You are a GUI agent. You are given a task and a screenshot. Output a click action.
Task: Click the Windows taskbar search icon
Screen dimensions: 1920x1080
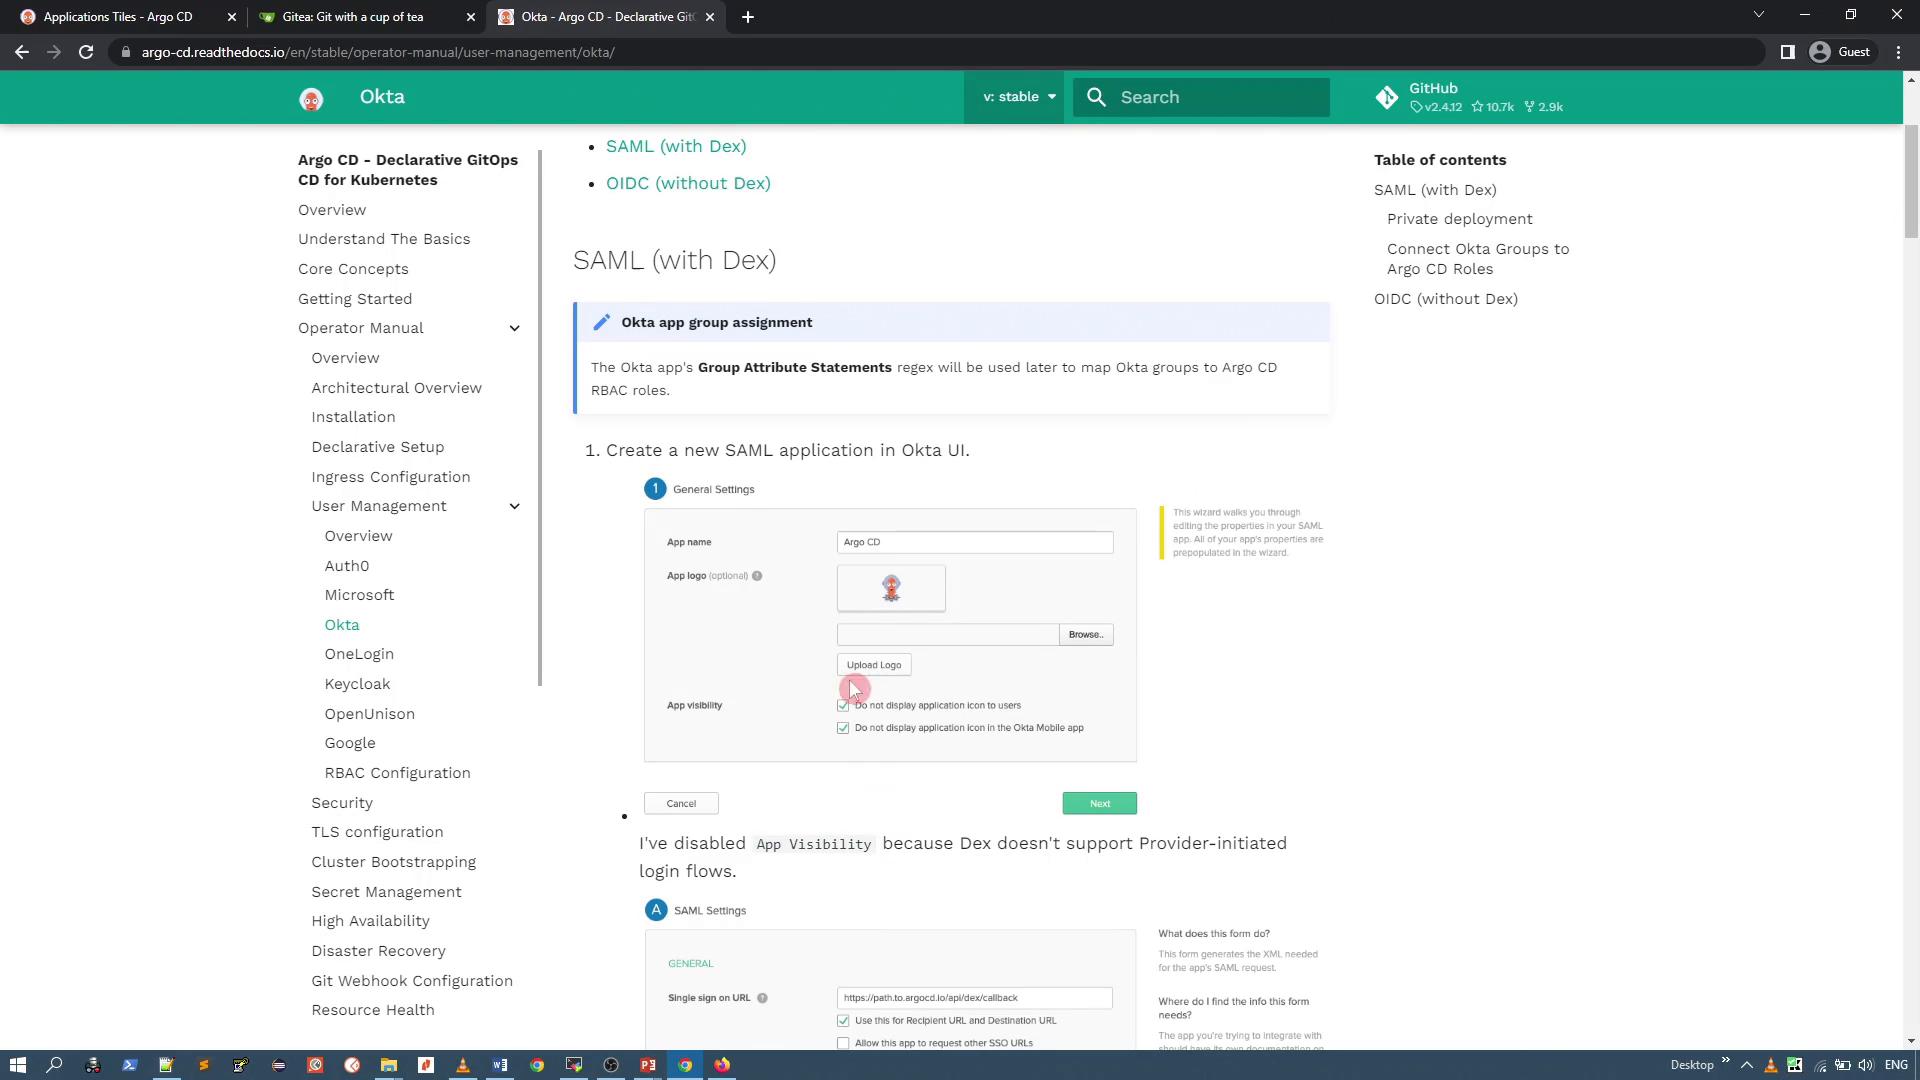pyautogui.click(x=55, y=1065)
